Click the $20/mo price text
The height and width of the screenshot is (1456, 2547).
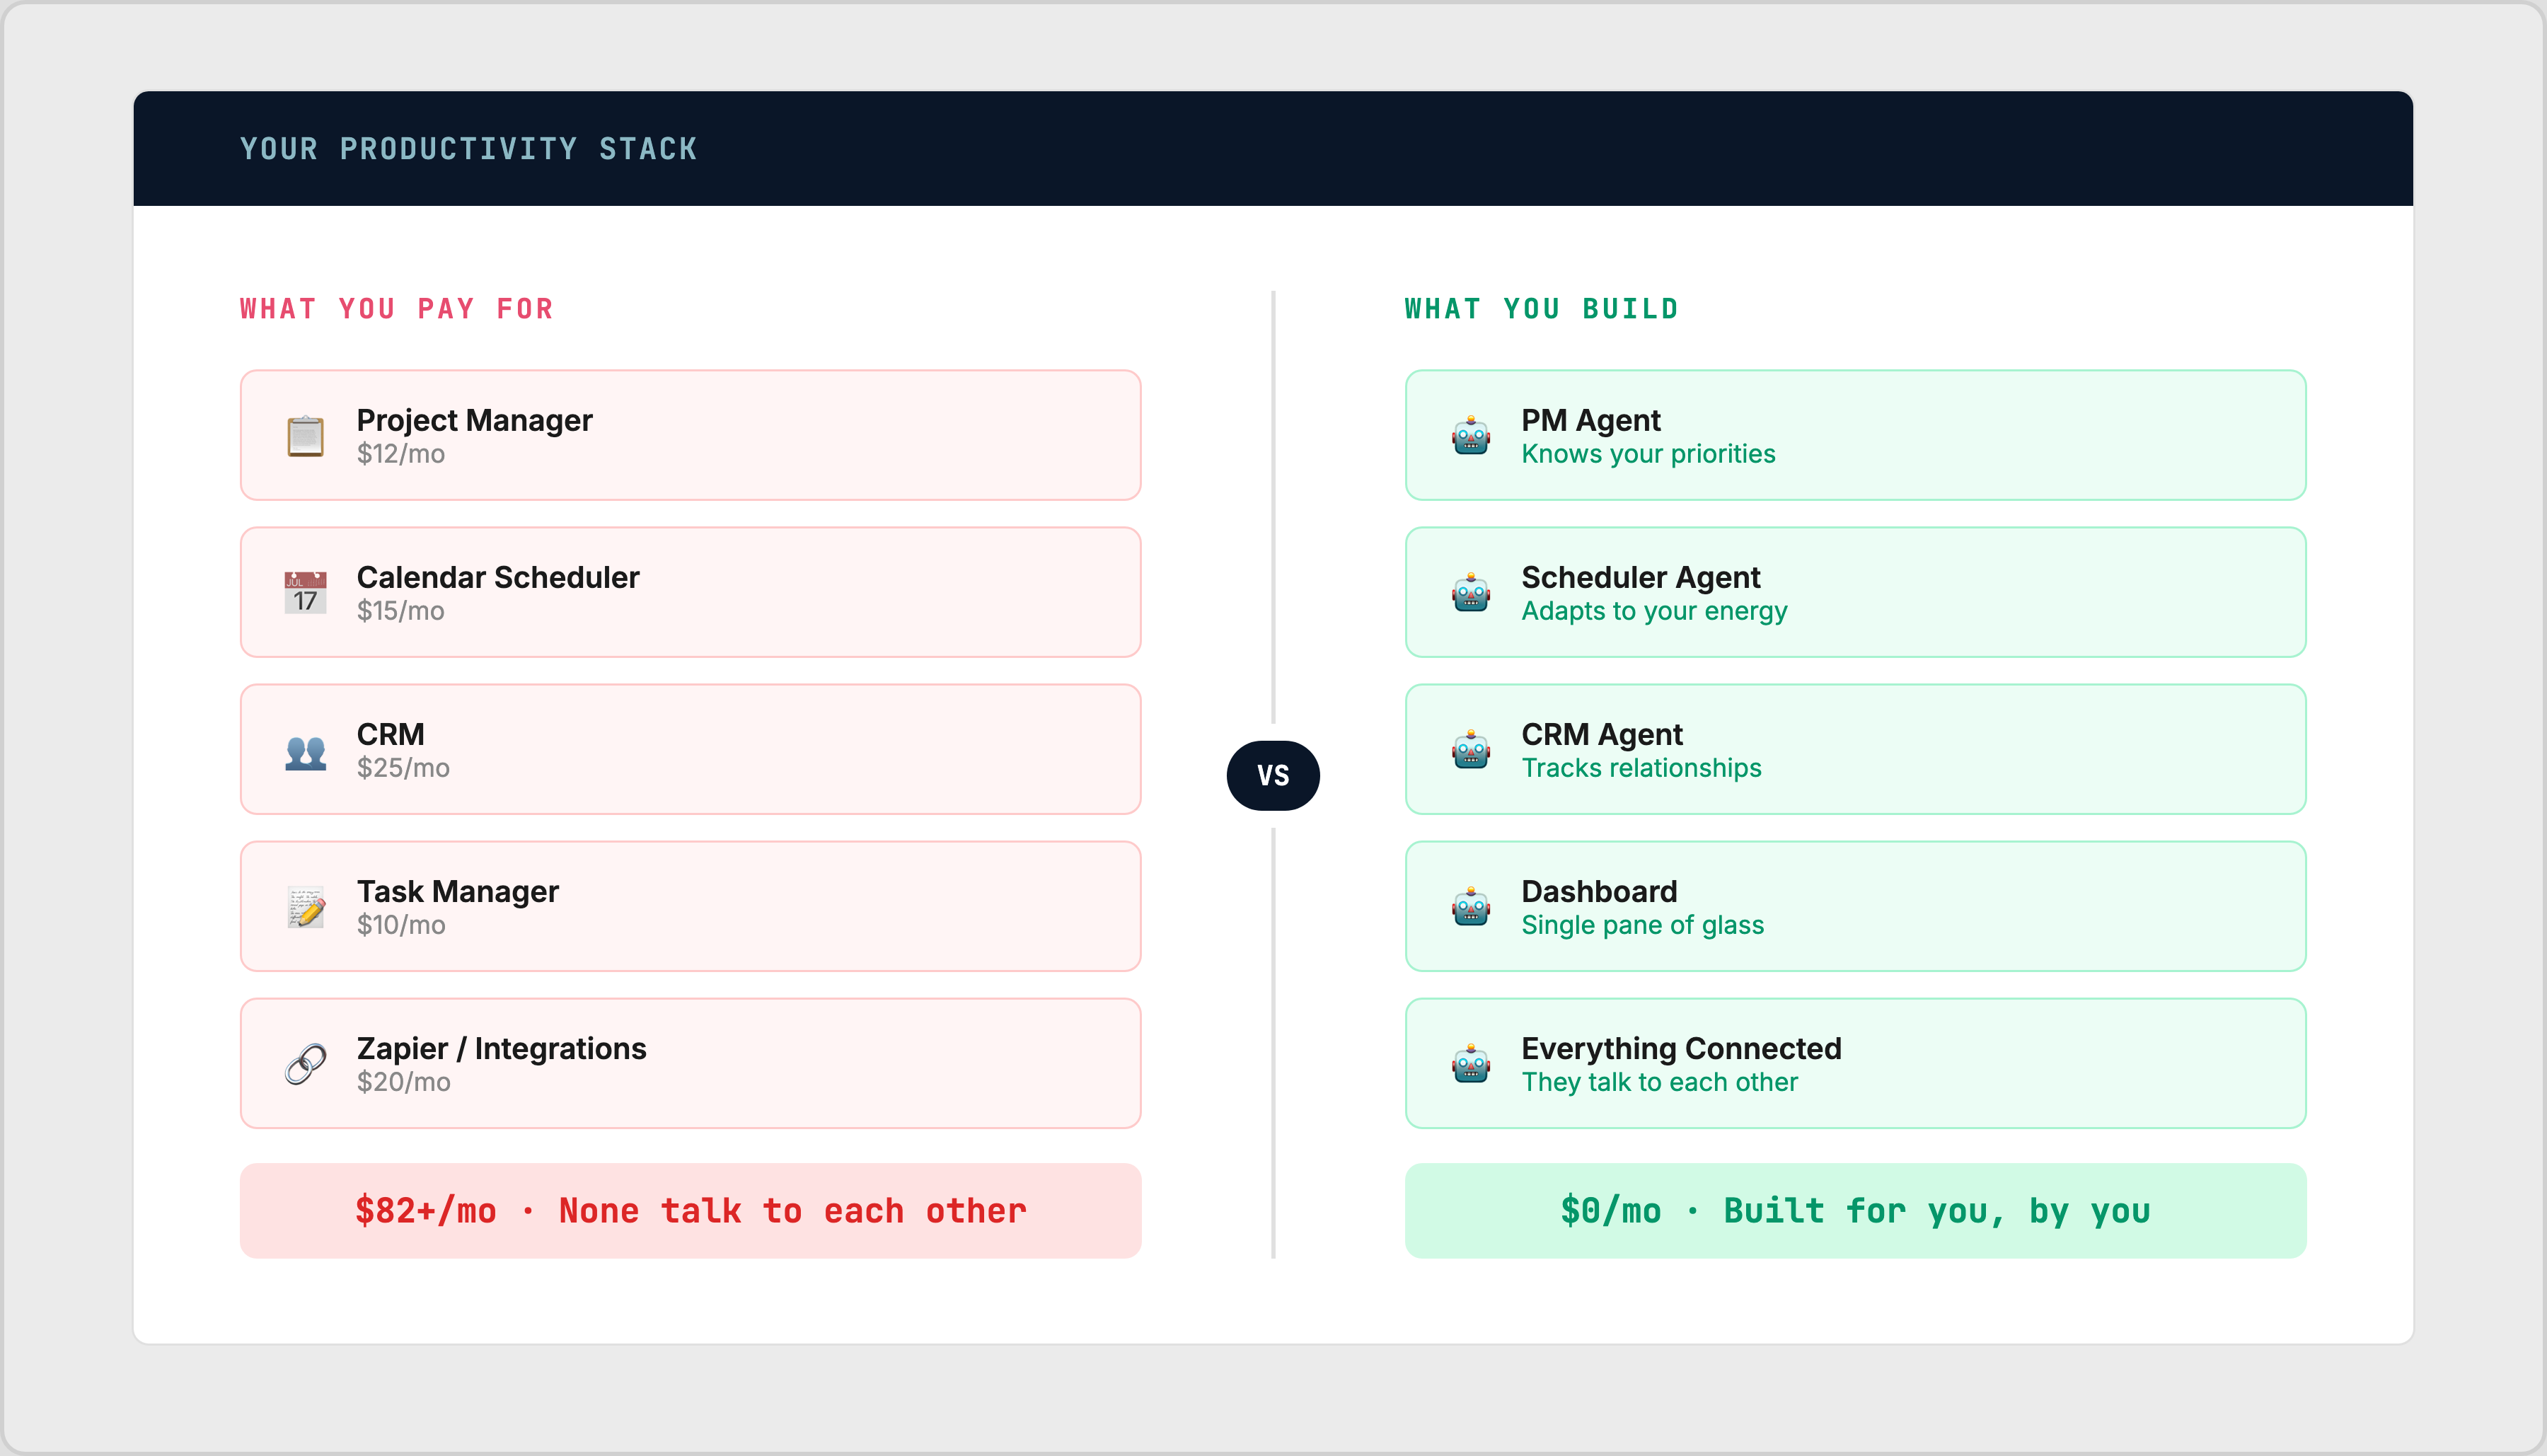point(403,1082)
